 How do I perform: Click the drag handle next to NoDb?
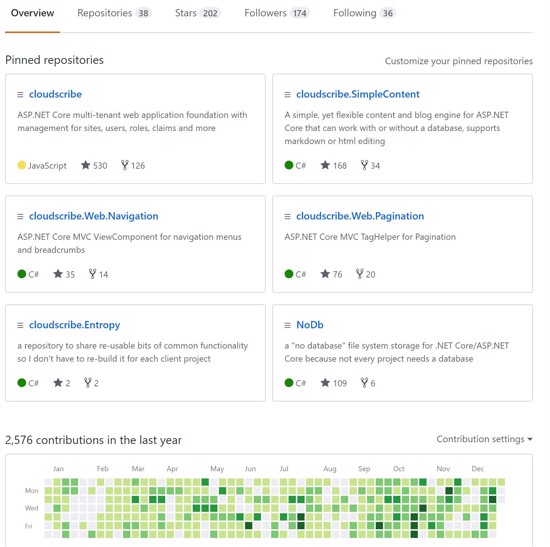tap(287, 325)
